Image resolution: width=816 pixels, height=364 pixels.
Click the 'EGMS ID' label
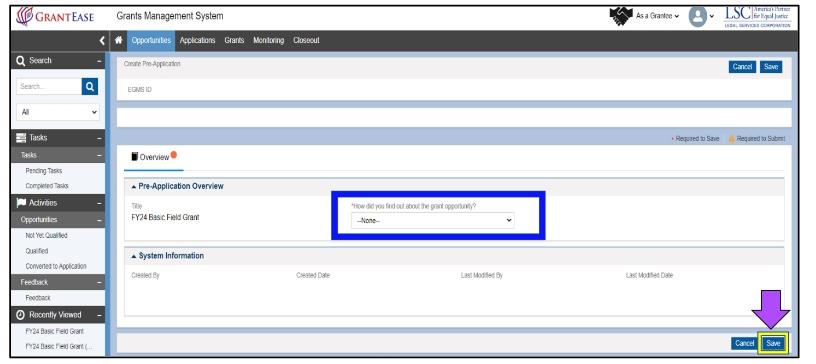pos(139,90)
